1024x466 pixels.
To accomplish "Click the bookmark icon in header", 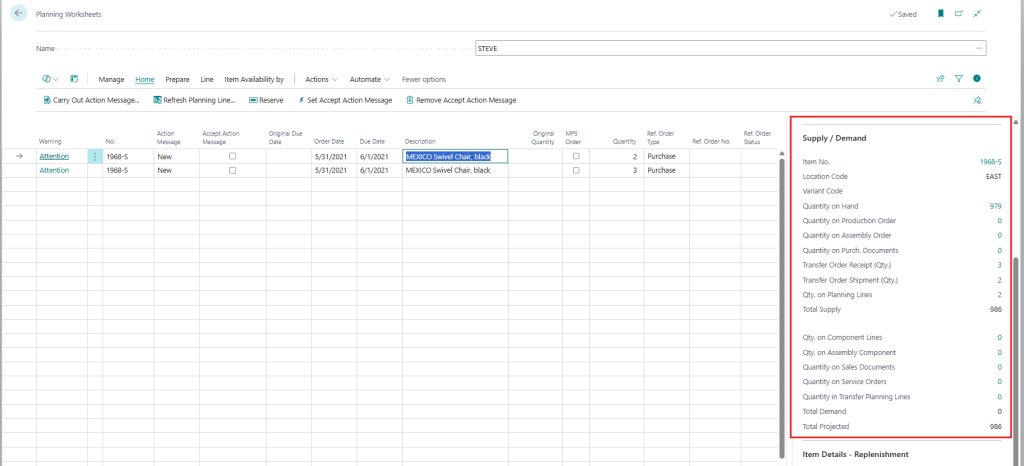I will [x=940, y=14].
